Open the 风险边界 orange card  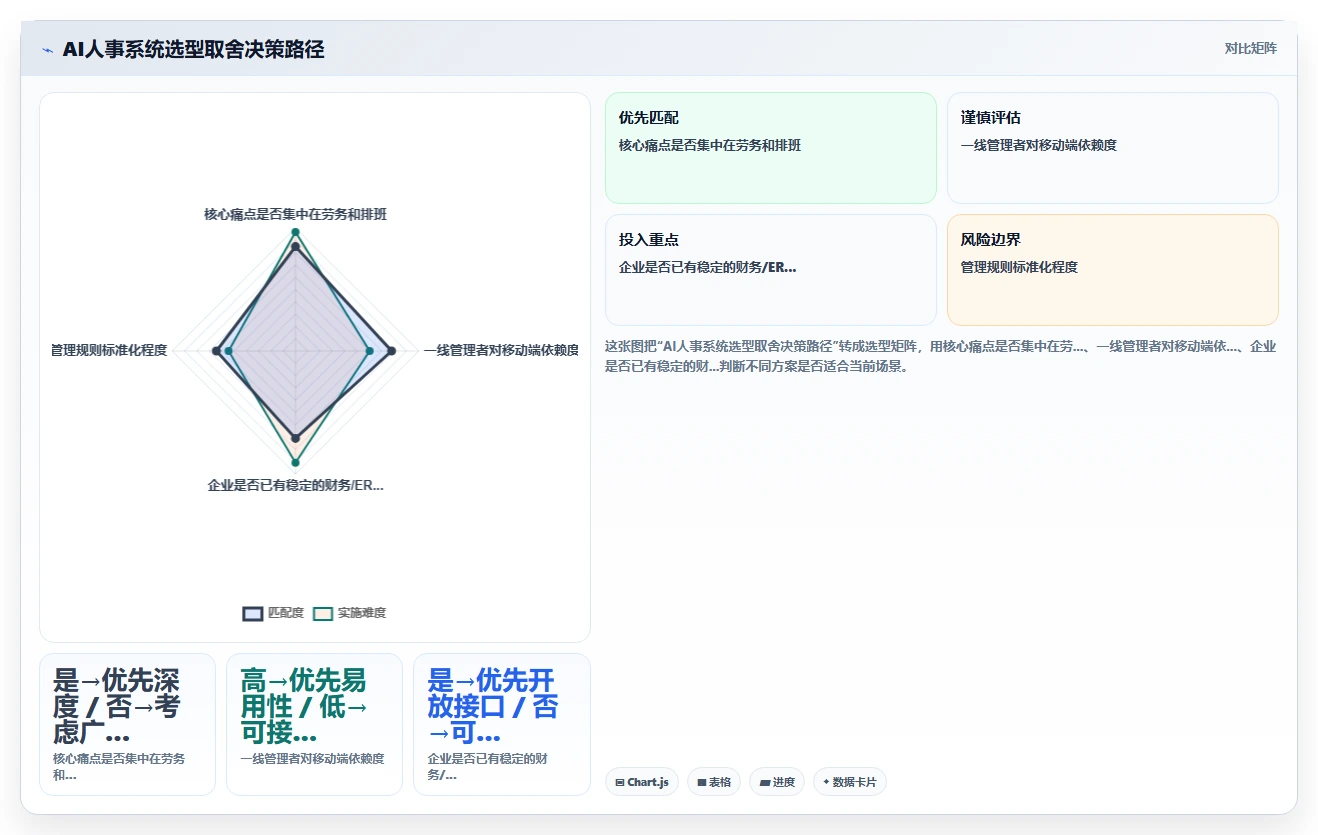point(1113,270)
